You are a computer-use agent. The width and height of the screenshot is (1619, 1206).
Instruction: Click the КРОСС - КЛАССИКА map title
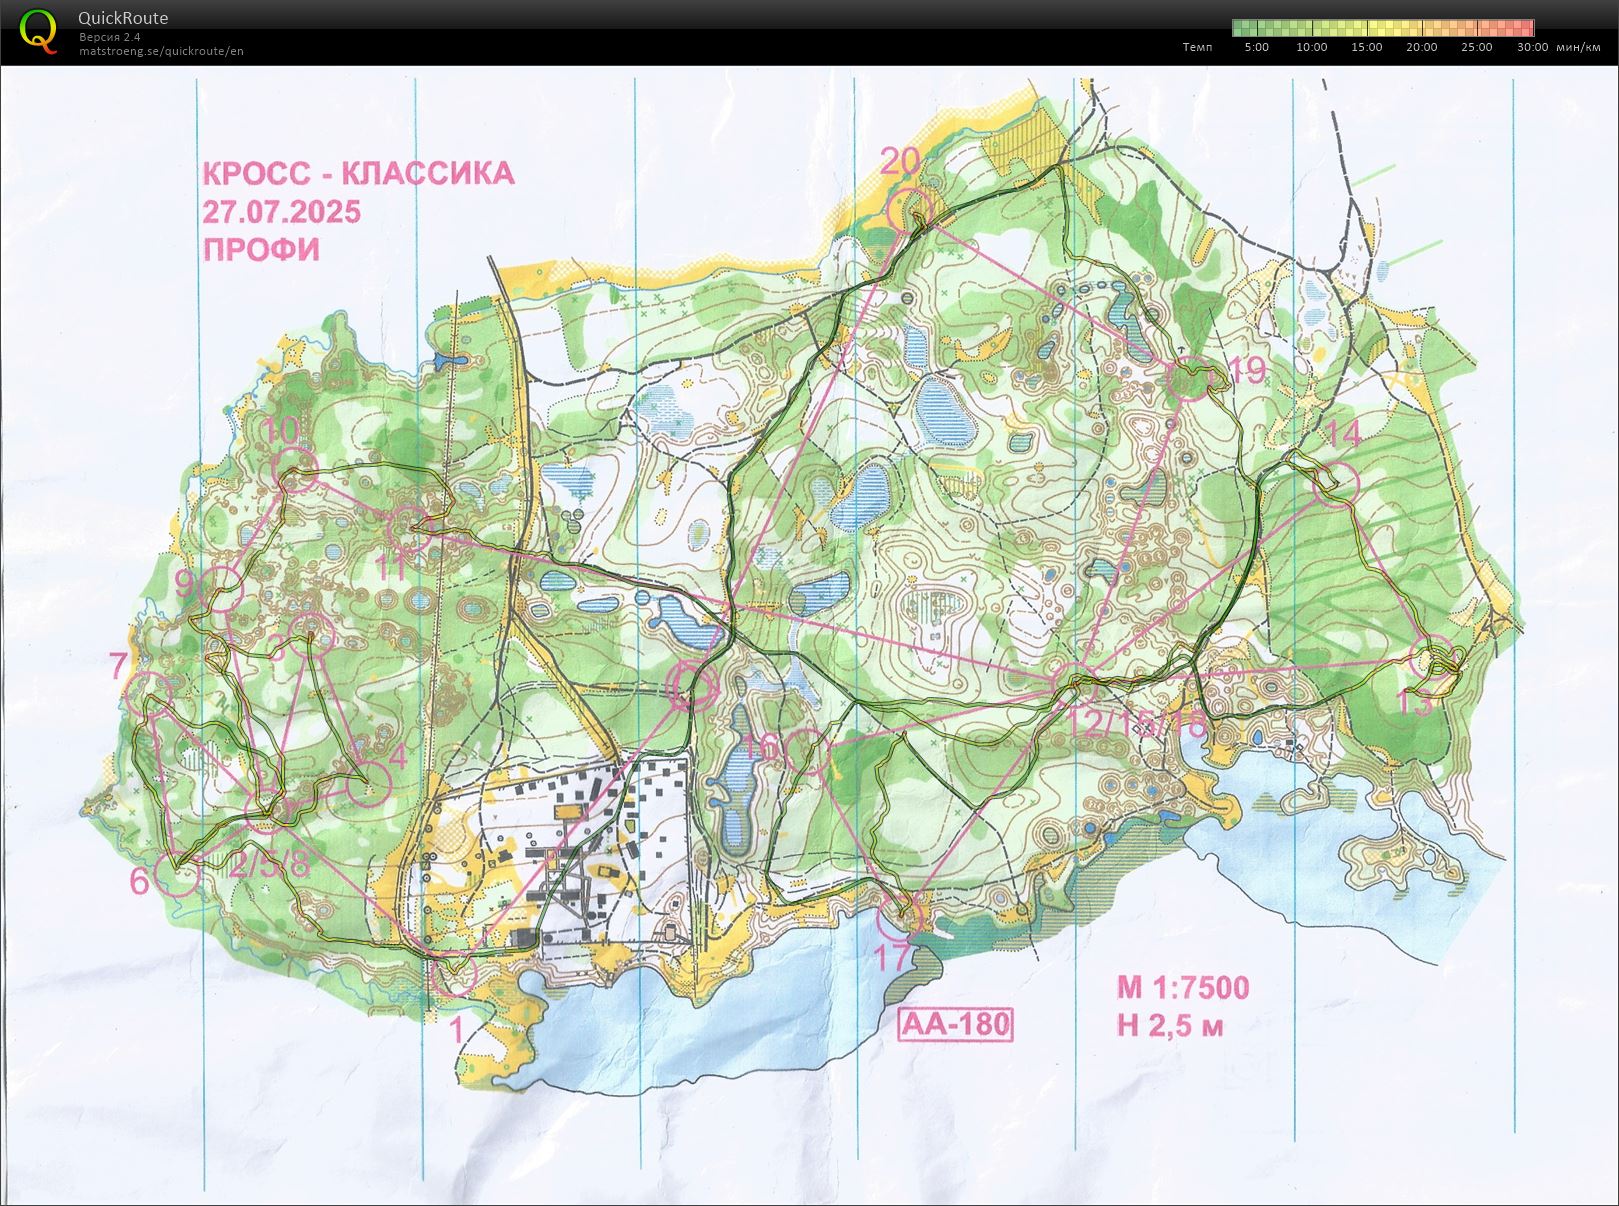(x=358, y=173)
